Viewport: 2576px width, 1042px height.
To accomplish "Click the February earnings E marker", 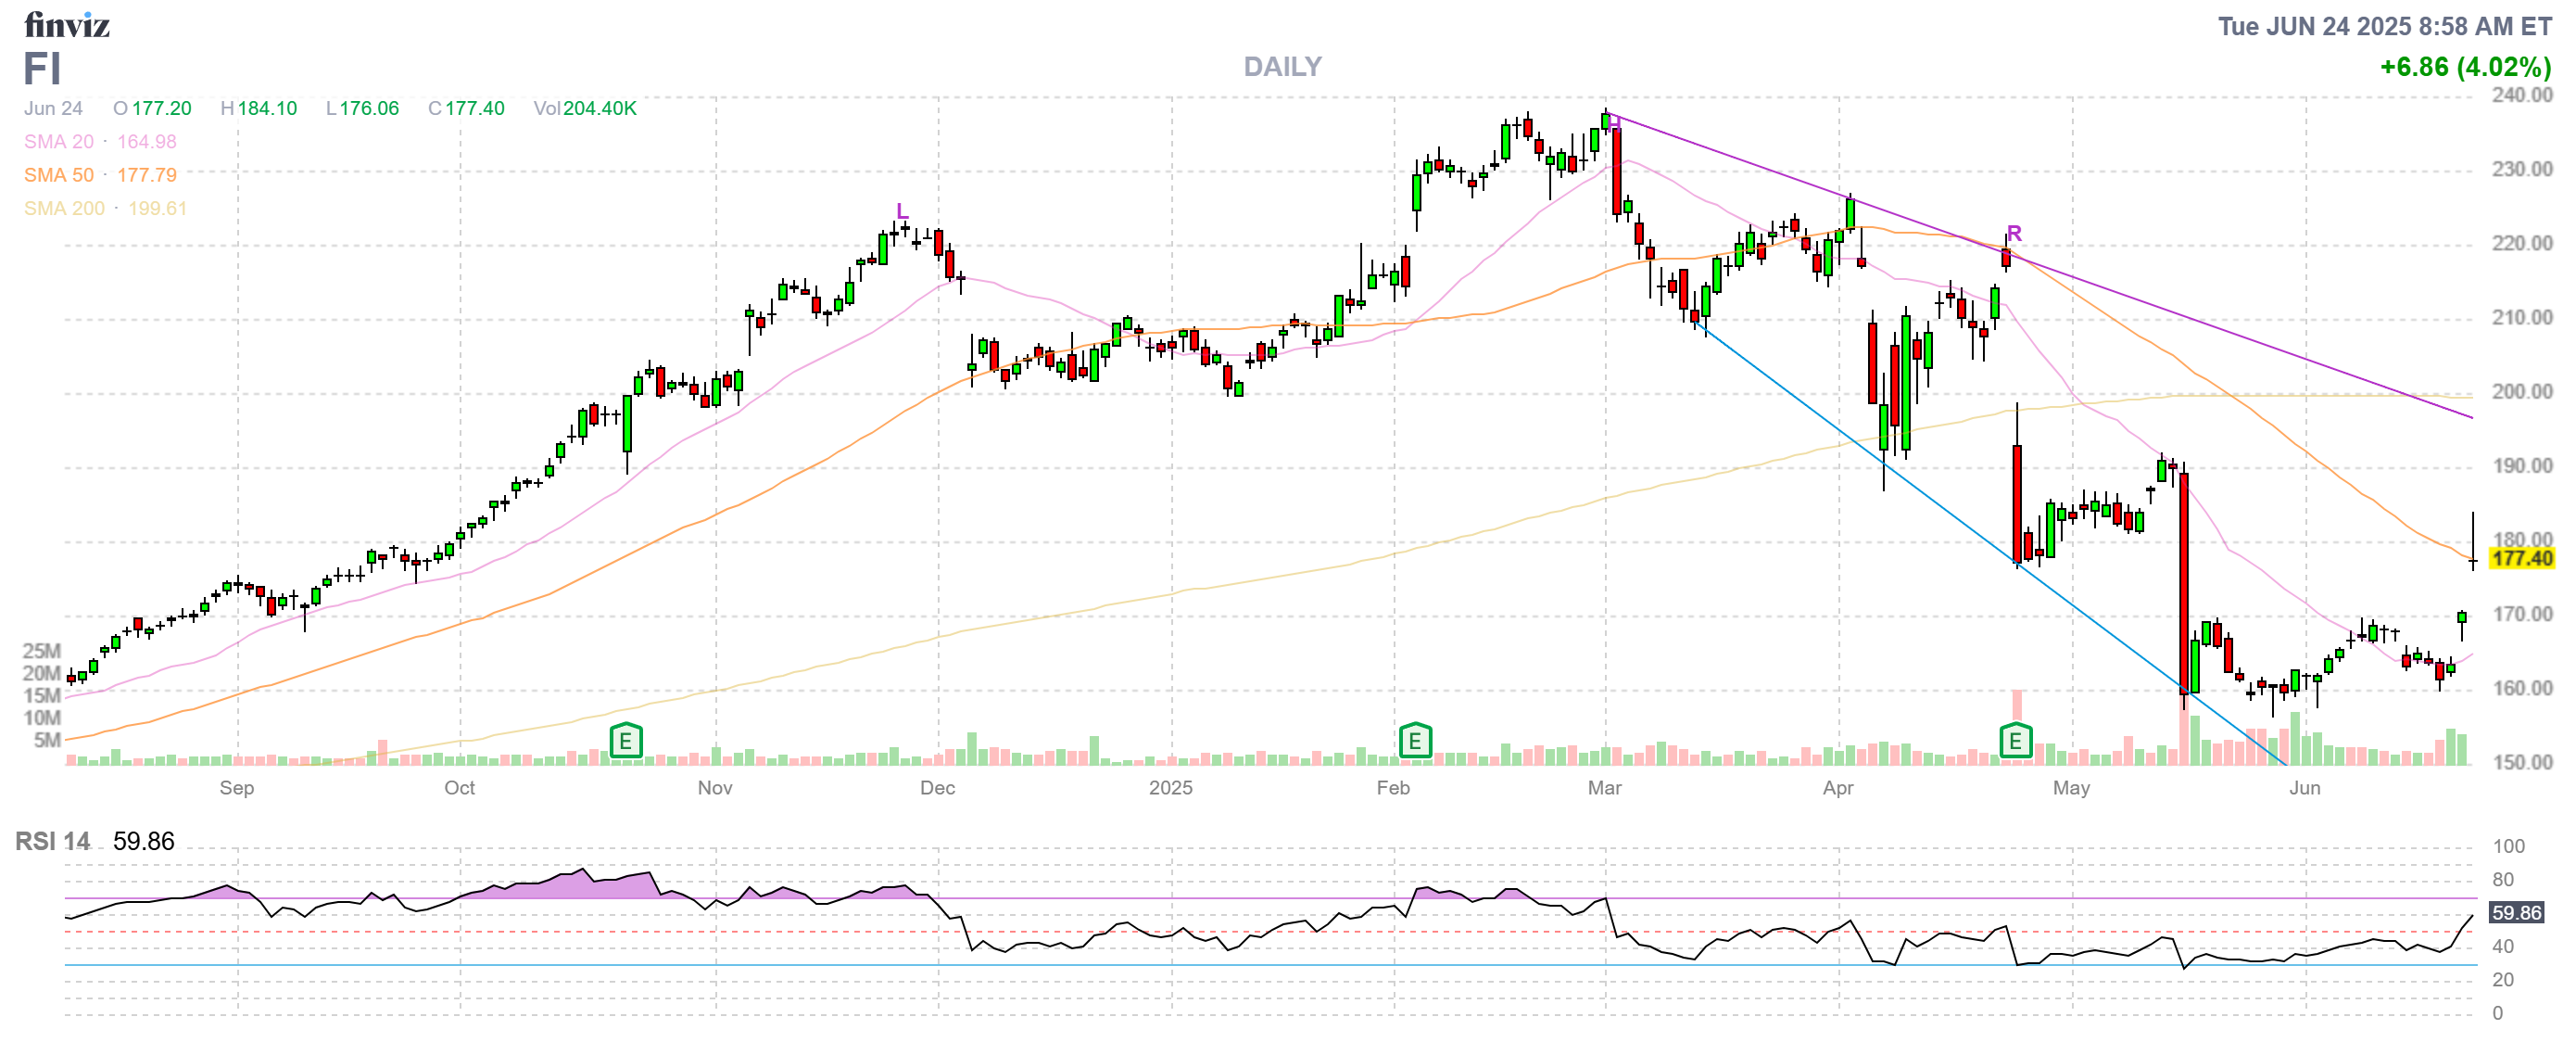I will pyautogui.click(x=1414, y=741).
